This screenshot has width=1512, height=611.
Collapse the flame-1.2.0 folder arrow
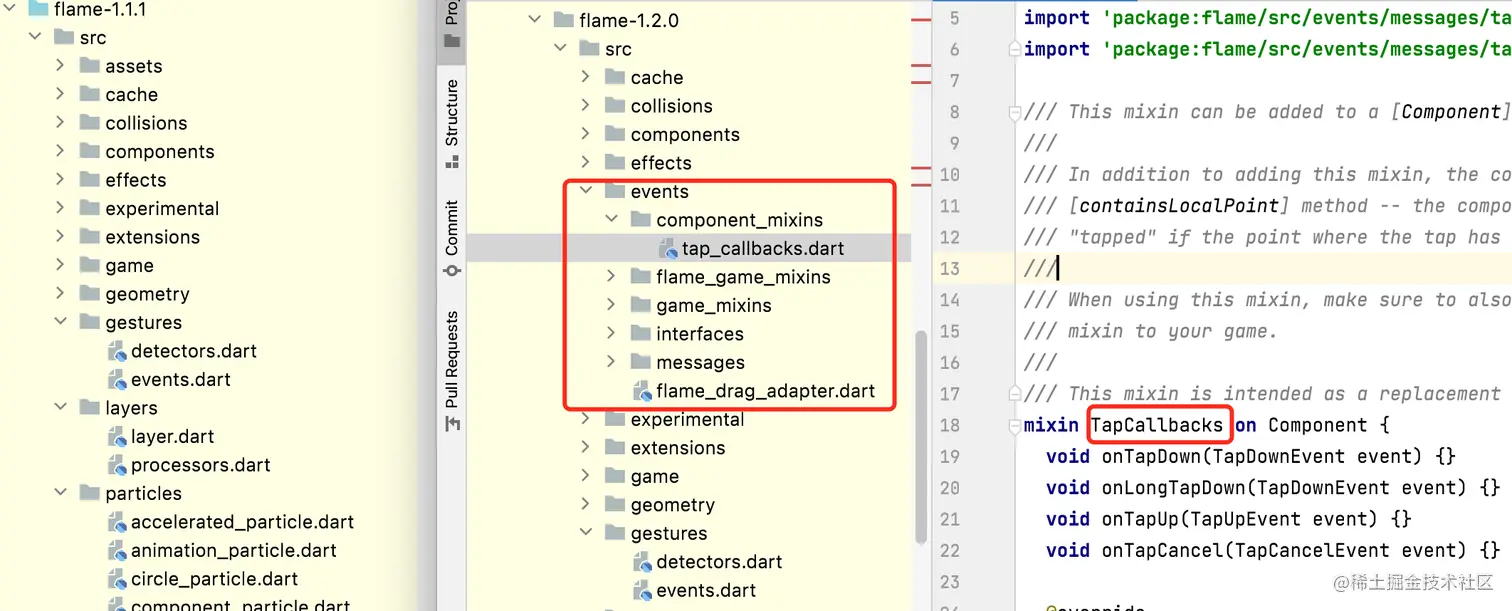click(535, 20)
